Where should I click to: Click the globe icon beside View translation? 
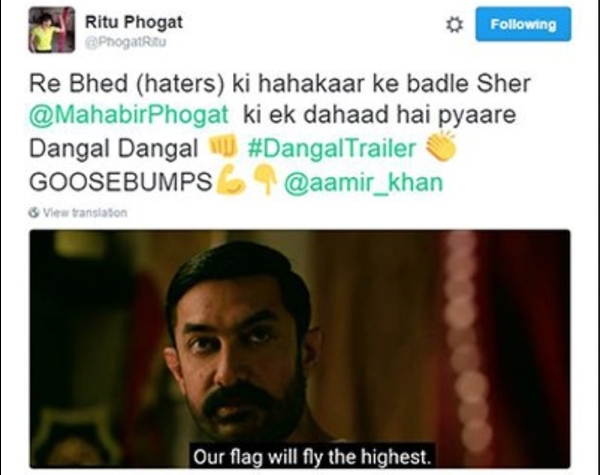34,212
